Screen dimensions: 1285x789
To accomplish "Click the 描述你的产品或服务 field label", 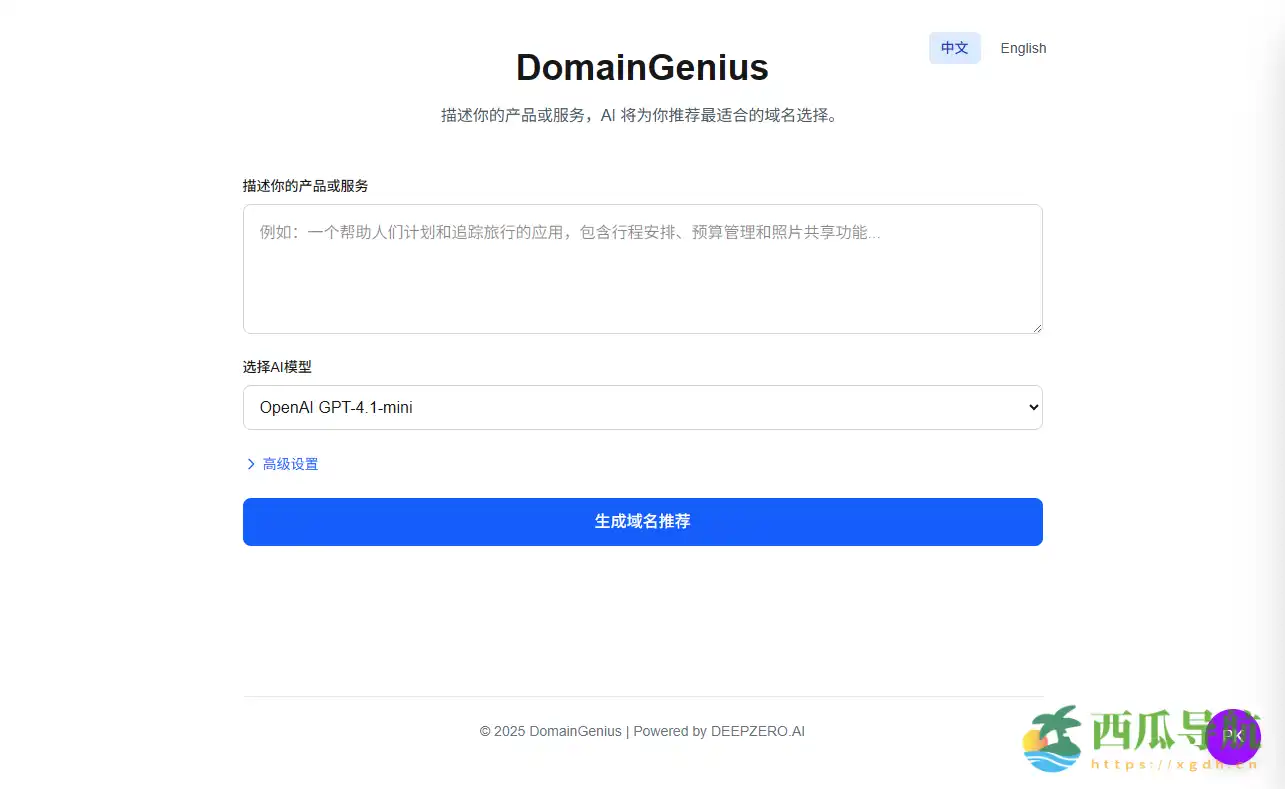I will (306, 185).
